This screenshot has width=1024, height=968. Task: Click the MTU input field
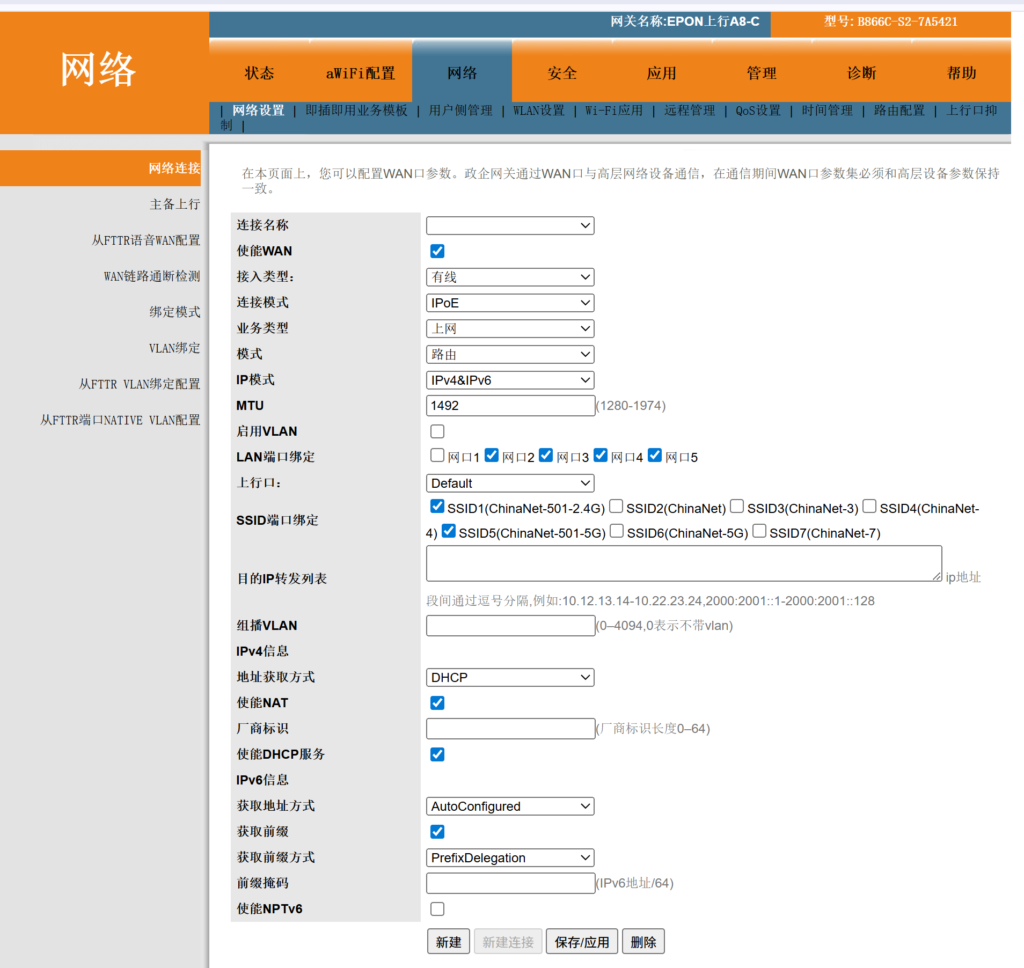[510, 406]
